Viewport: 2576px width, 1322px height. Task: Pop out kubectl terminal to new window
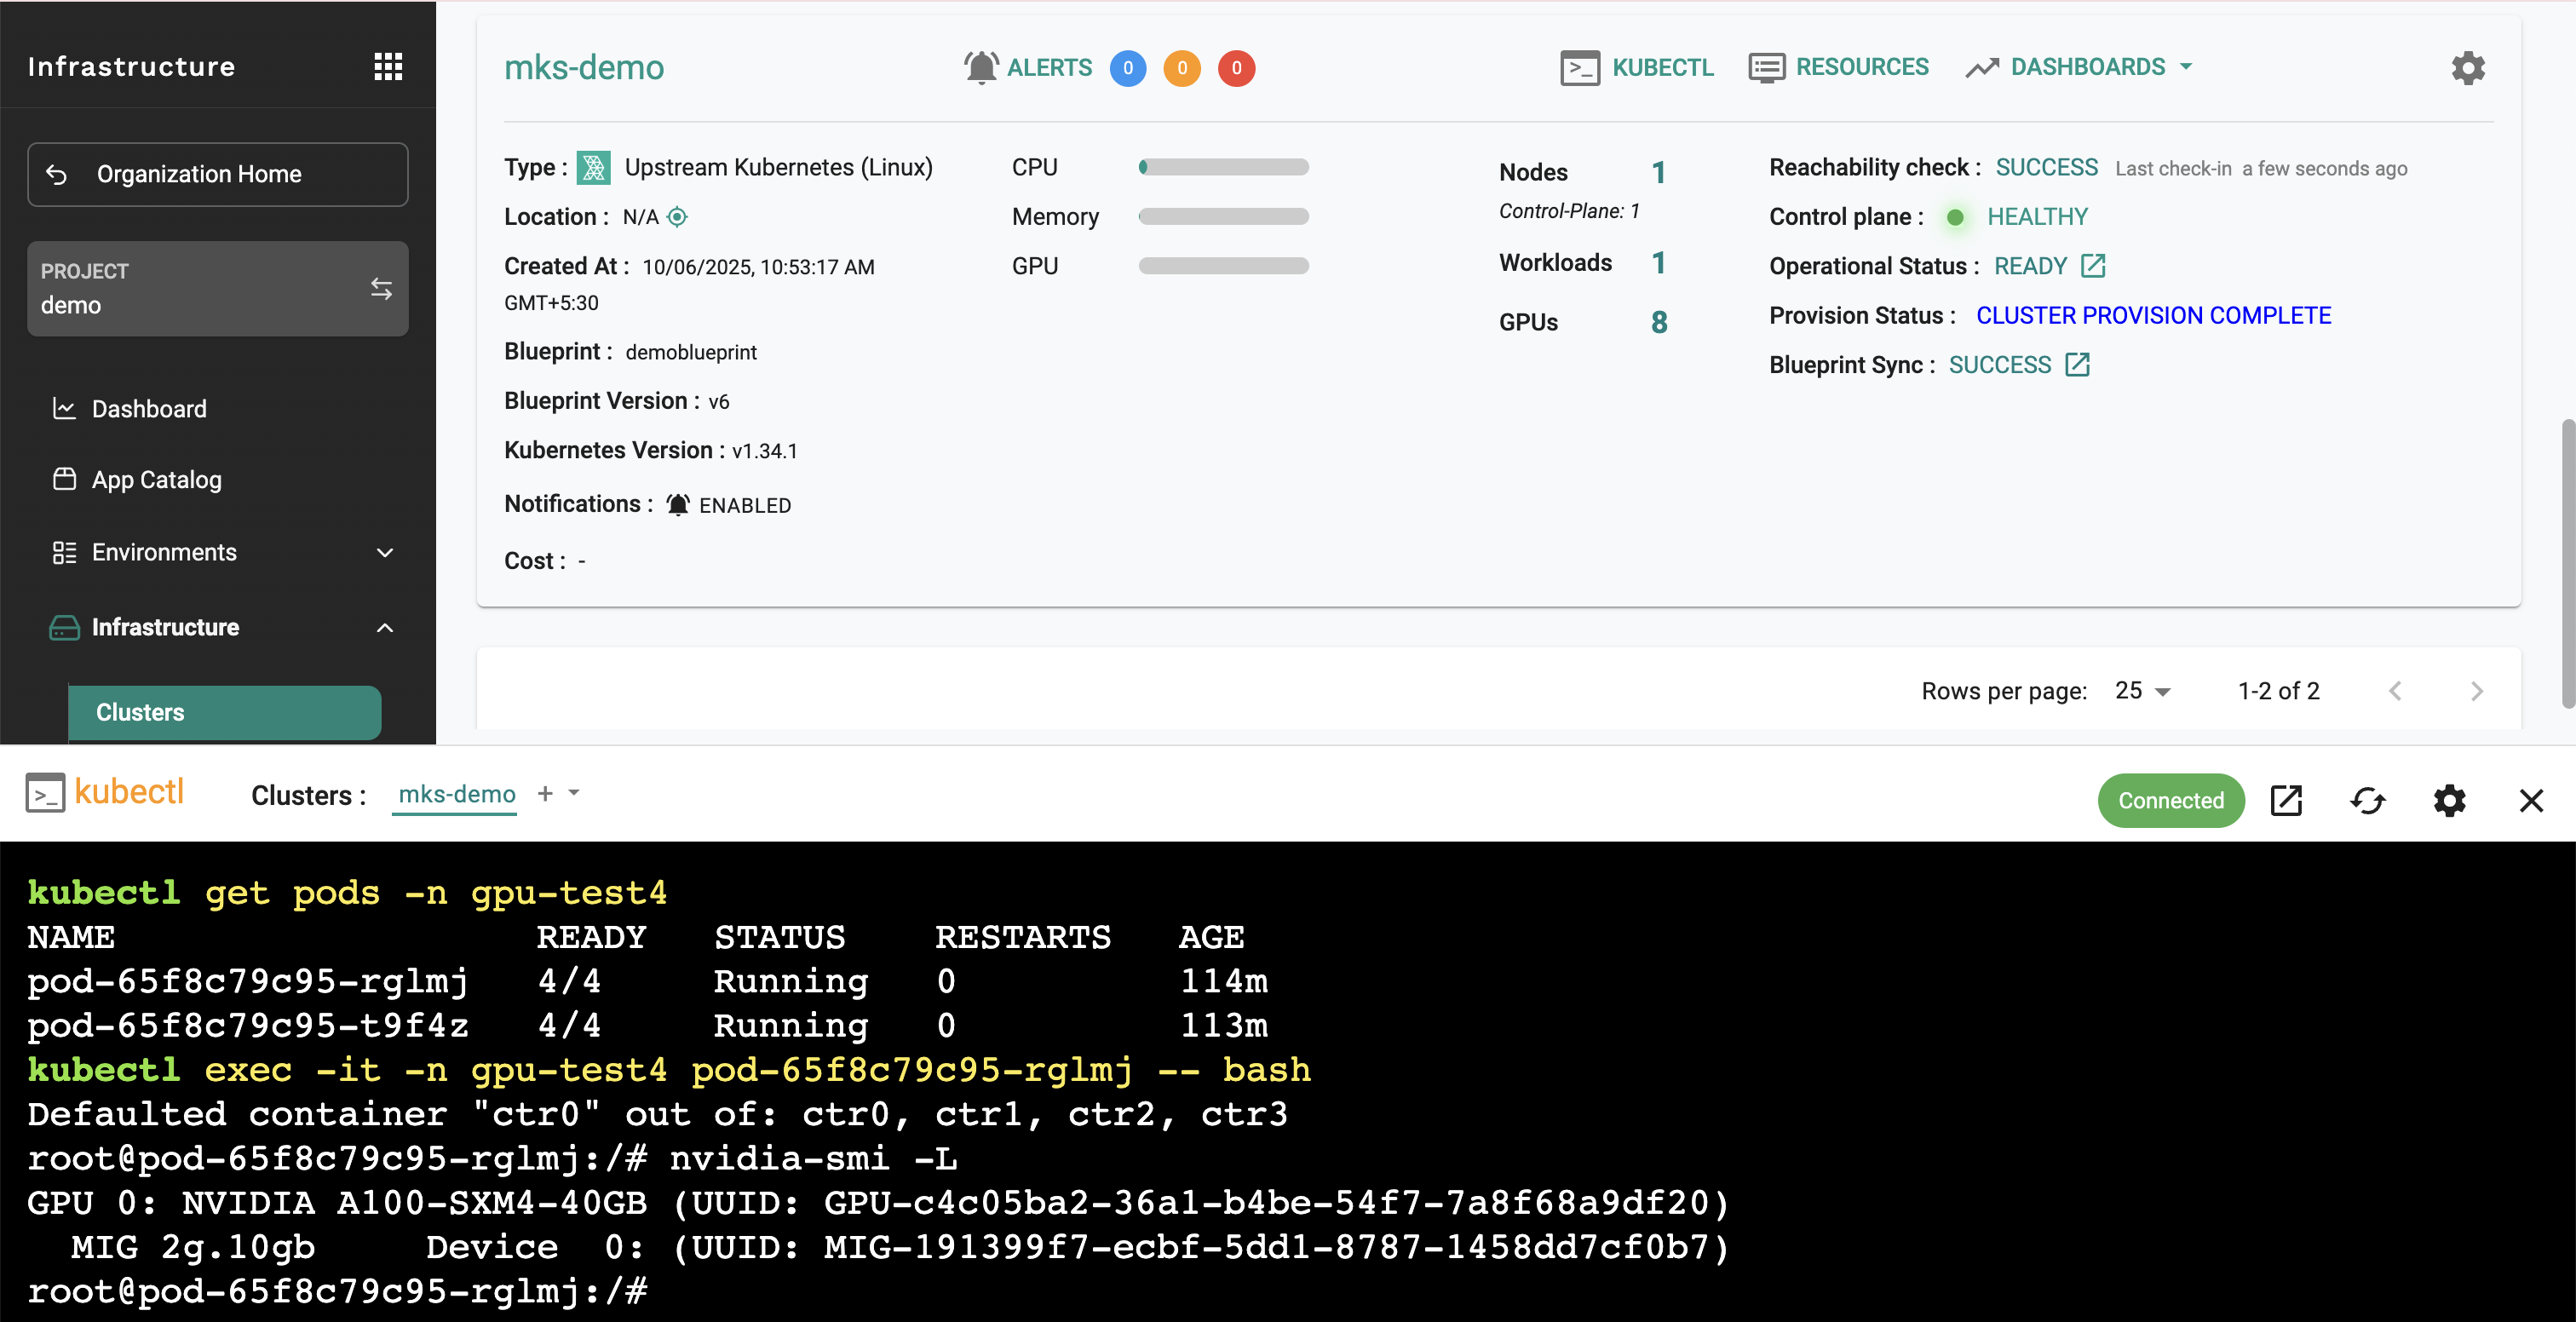click(2286, 800)
